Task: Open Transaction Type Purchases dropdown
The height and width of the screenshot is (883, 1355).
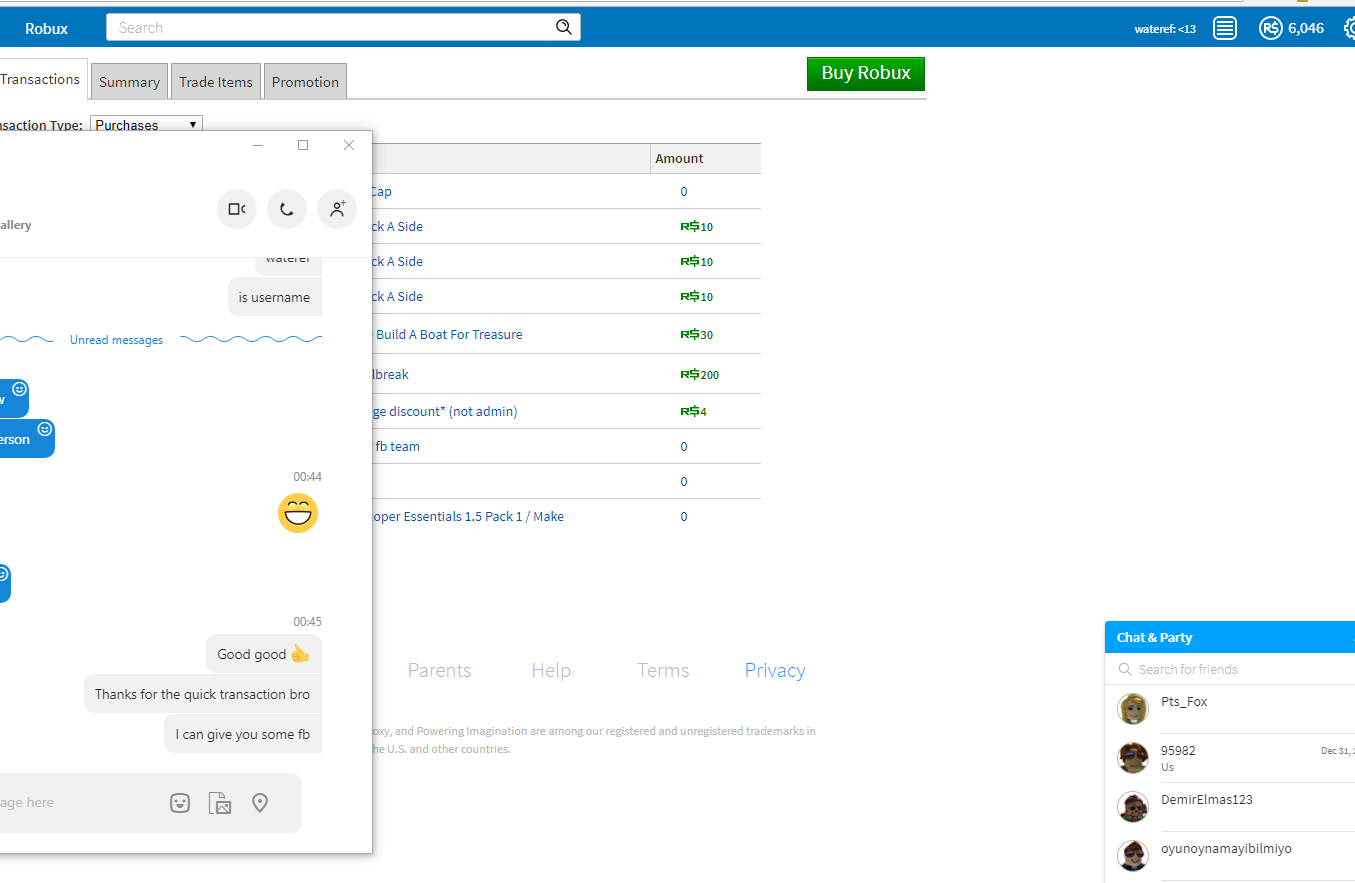Action: pyautogui.click(x=146, y=125)
